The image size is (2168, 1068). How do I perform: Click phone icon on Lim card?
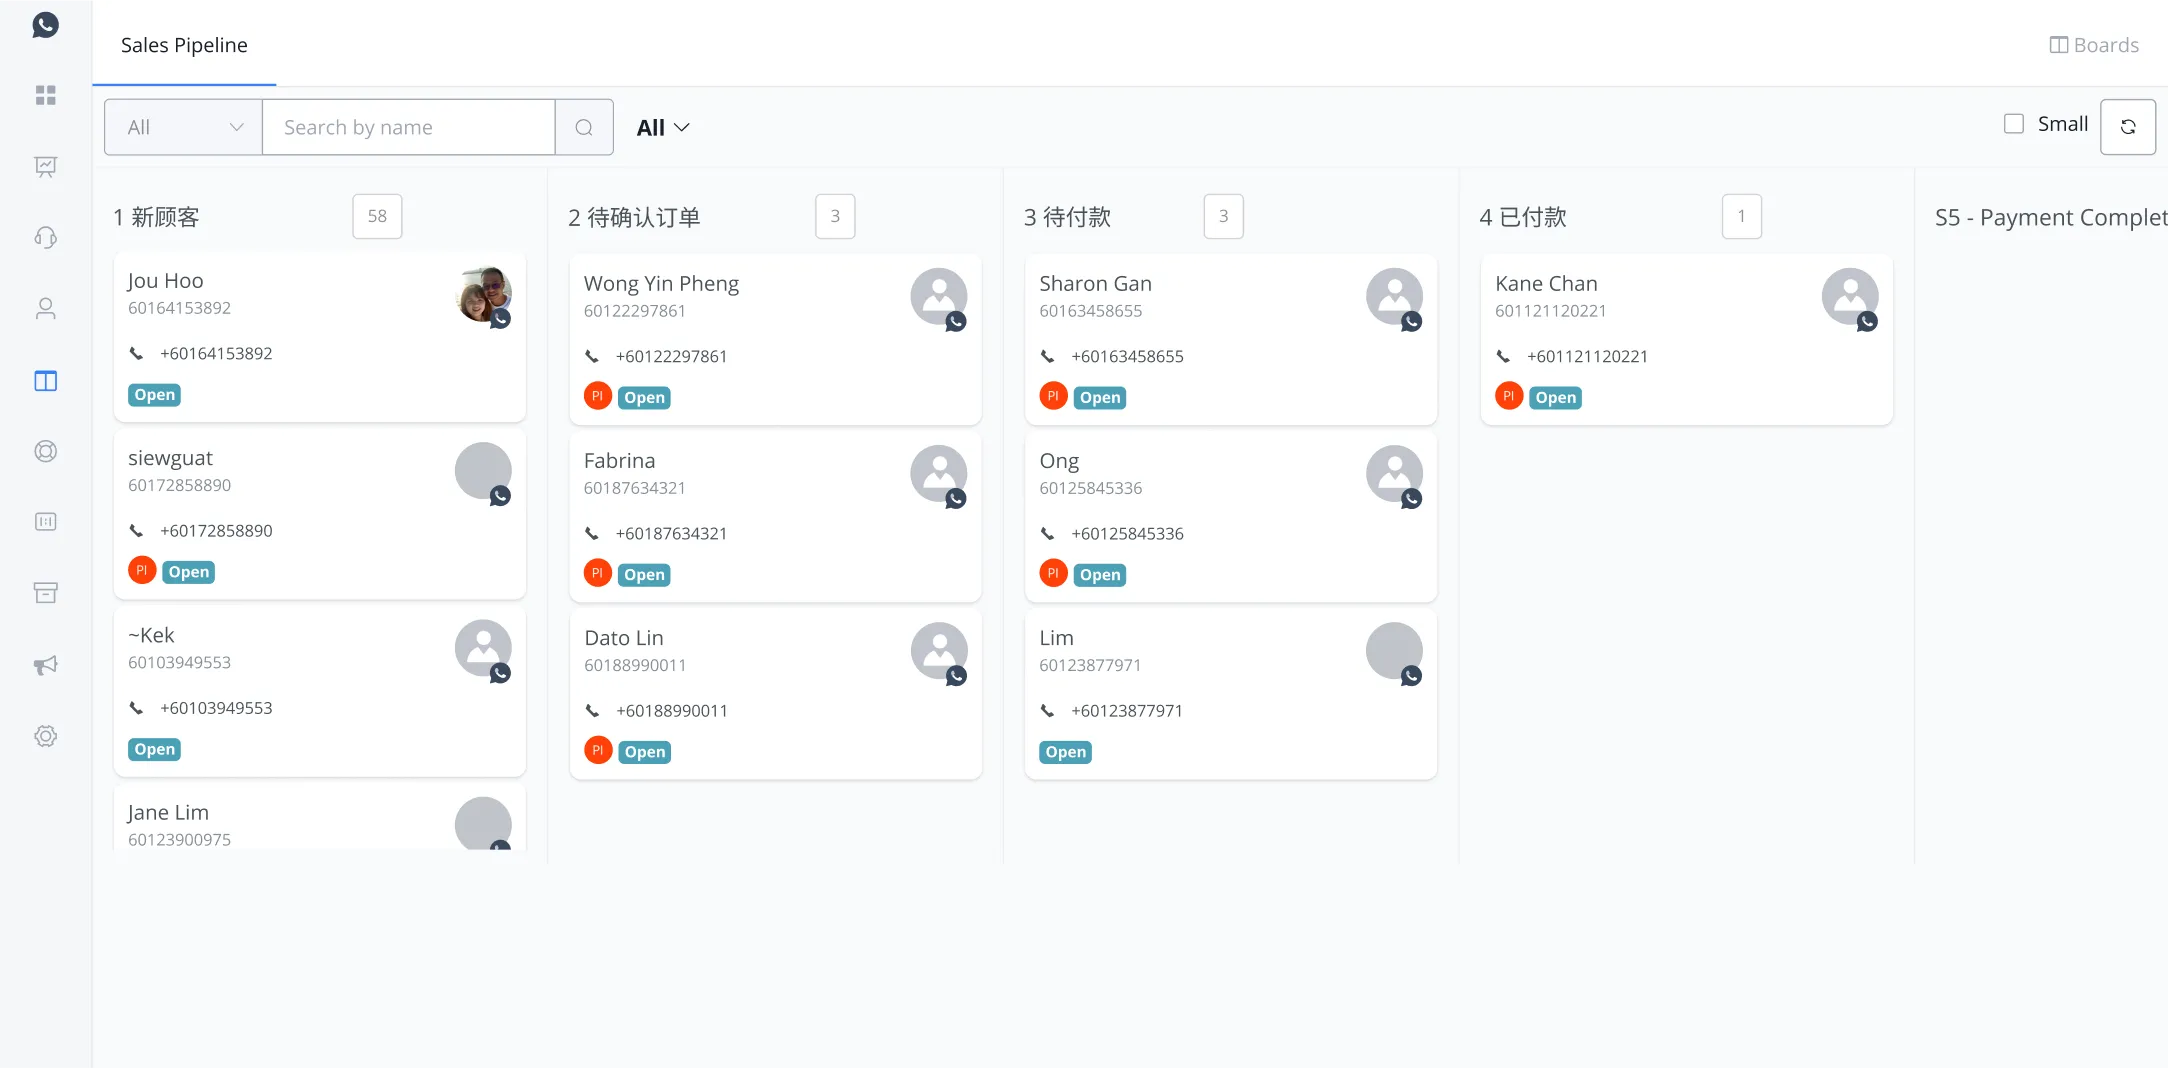click(1048, 711)
